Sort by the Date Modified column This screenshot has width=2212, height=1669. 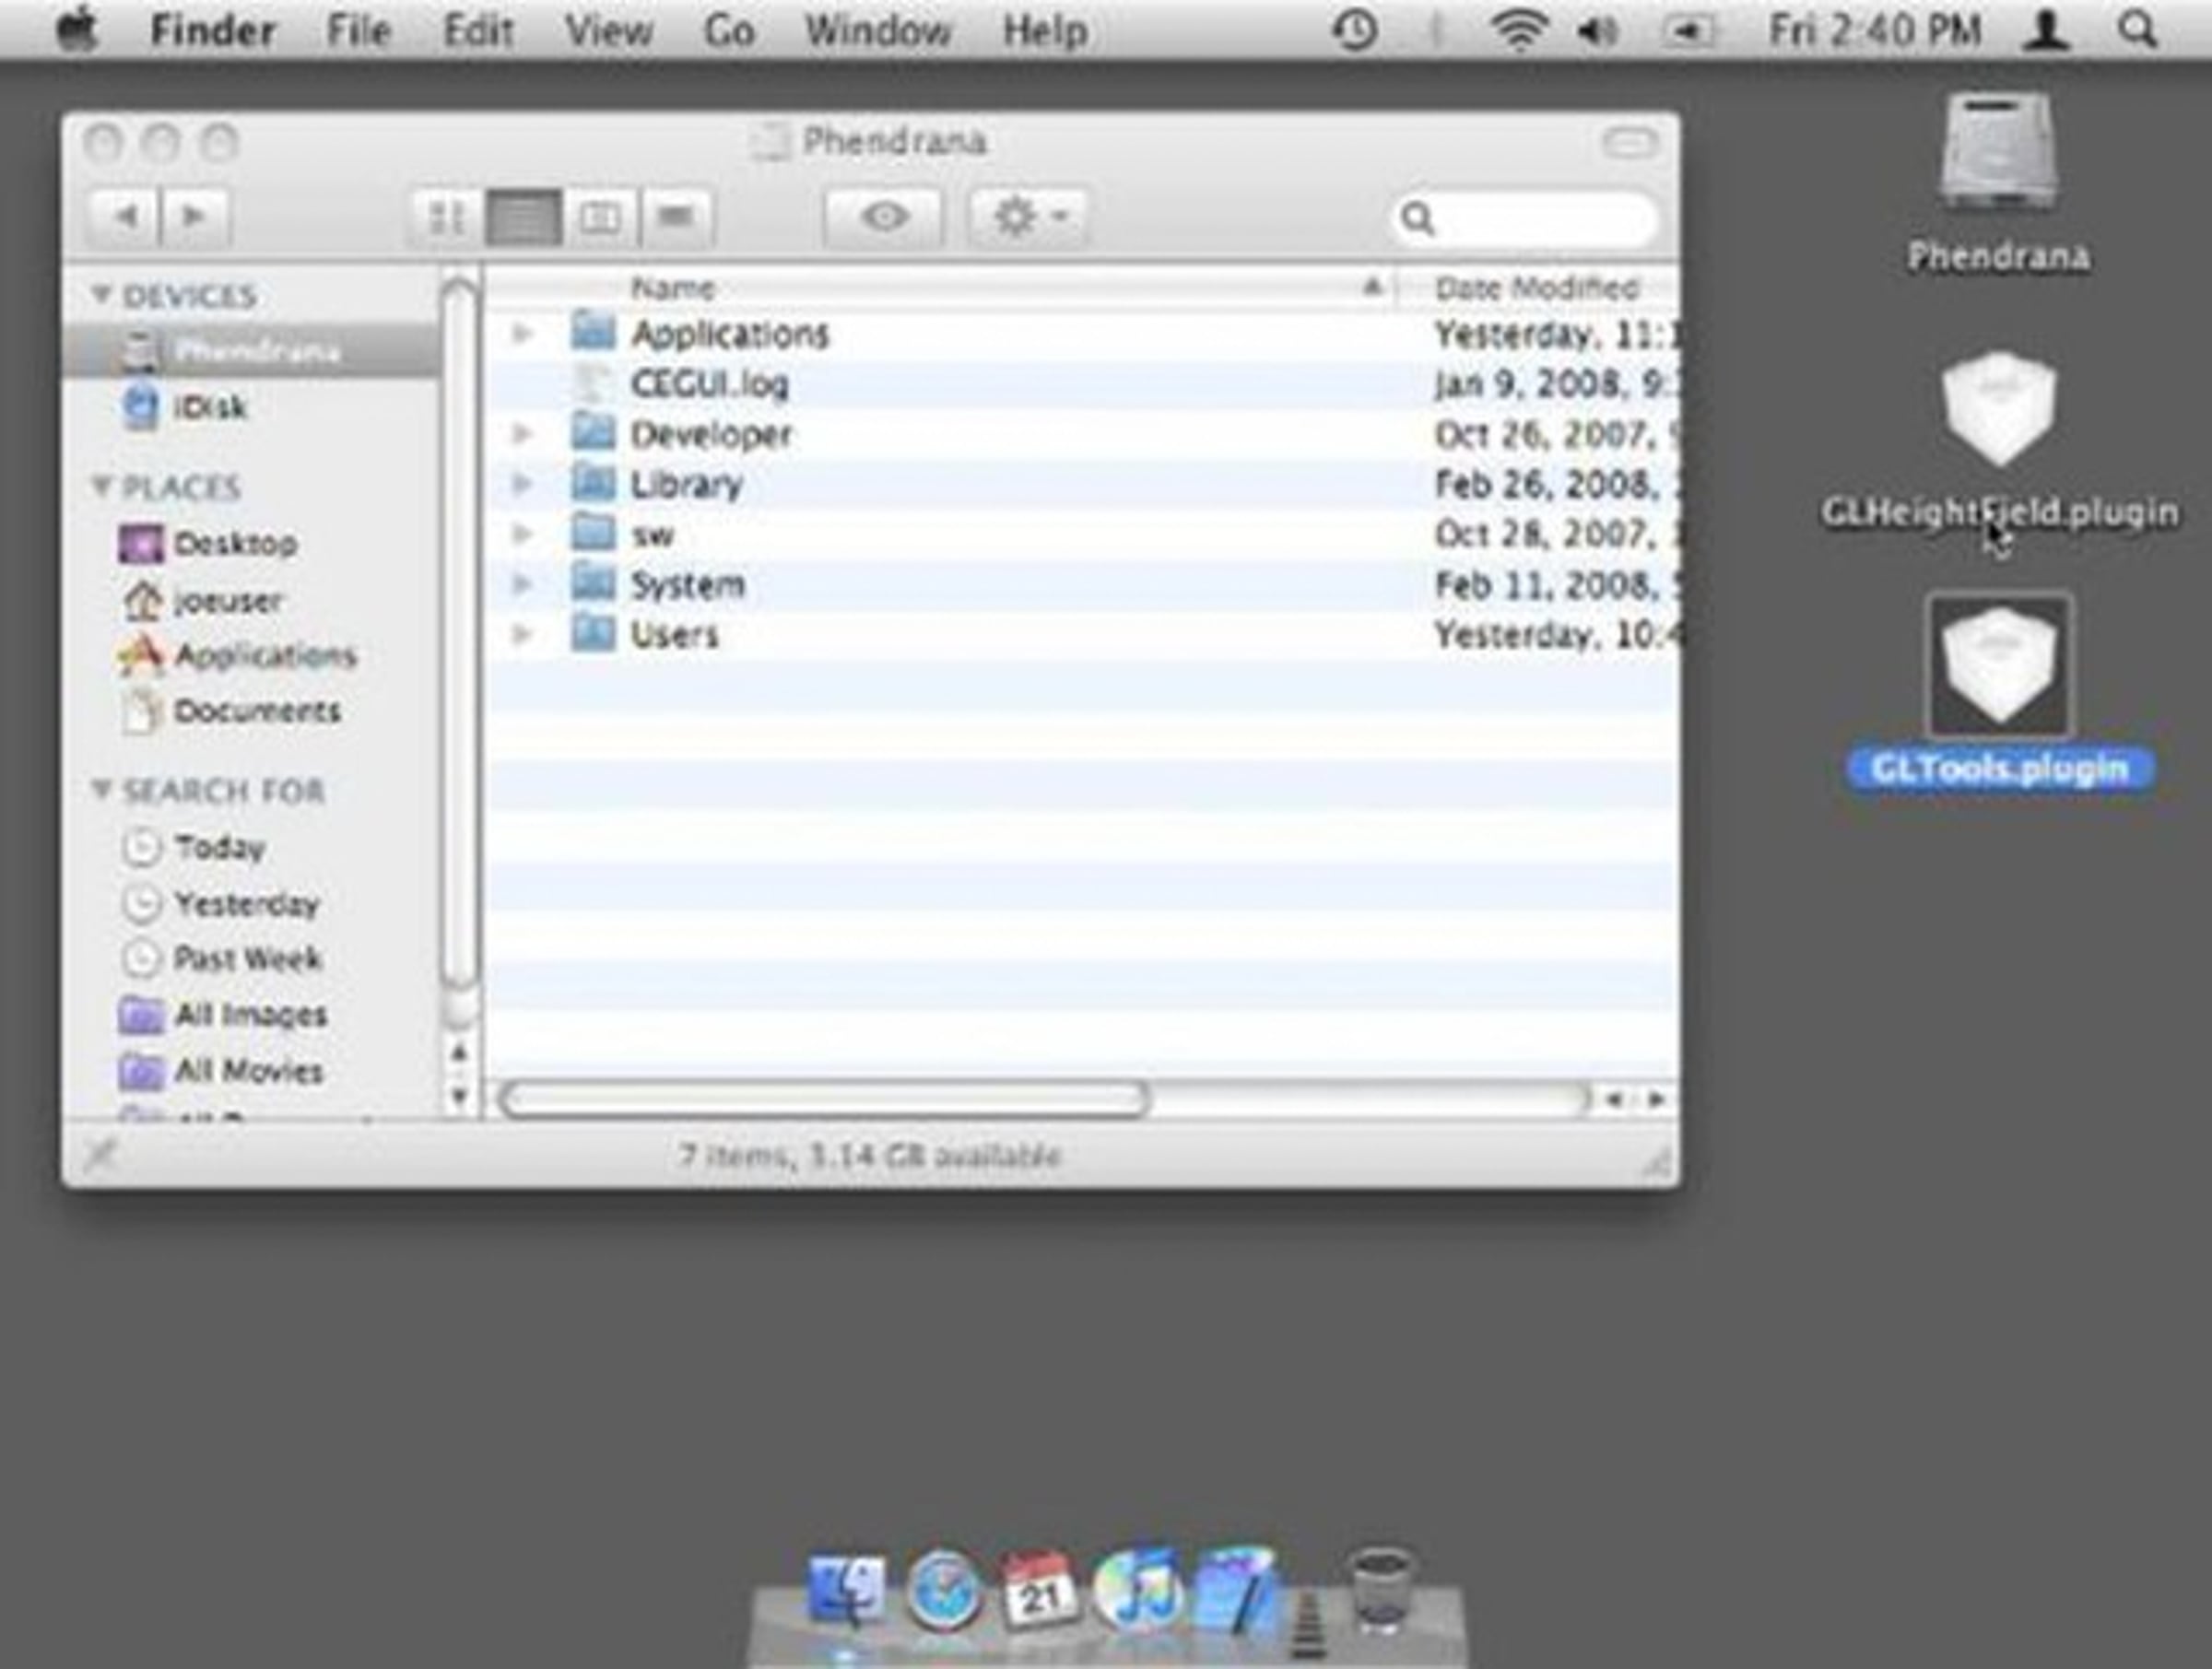(x=1537, y=288)
